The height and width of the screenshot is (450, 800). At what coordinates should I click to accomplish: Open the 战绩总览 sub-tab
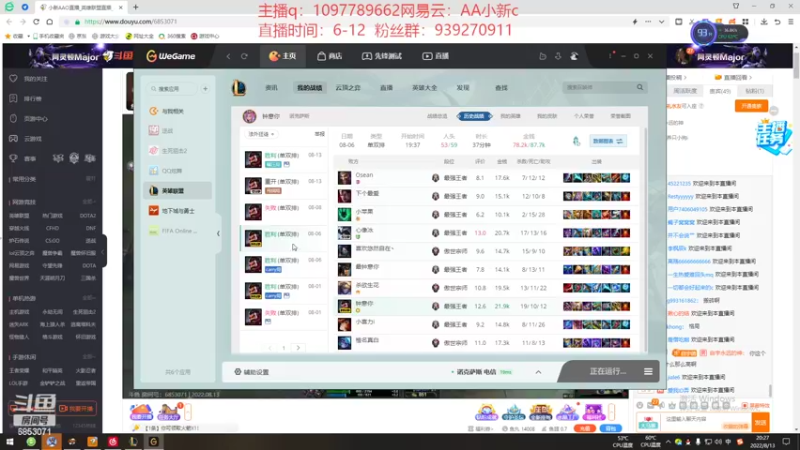pos(437,116)
